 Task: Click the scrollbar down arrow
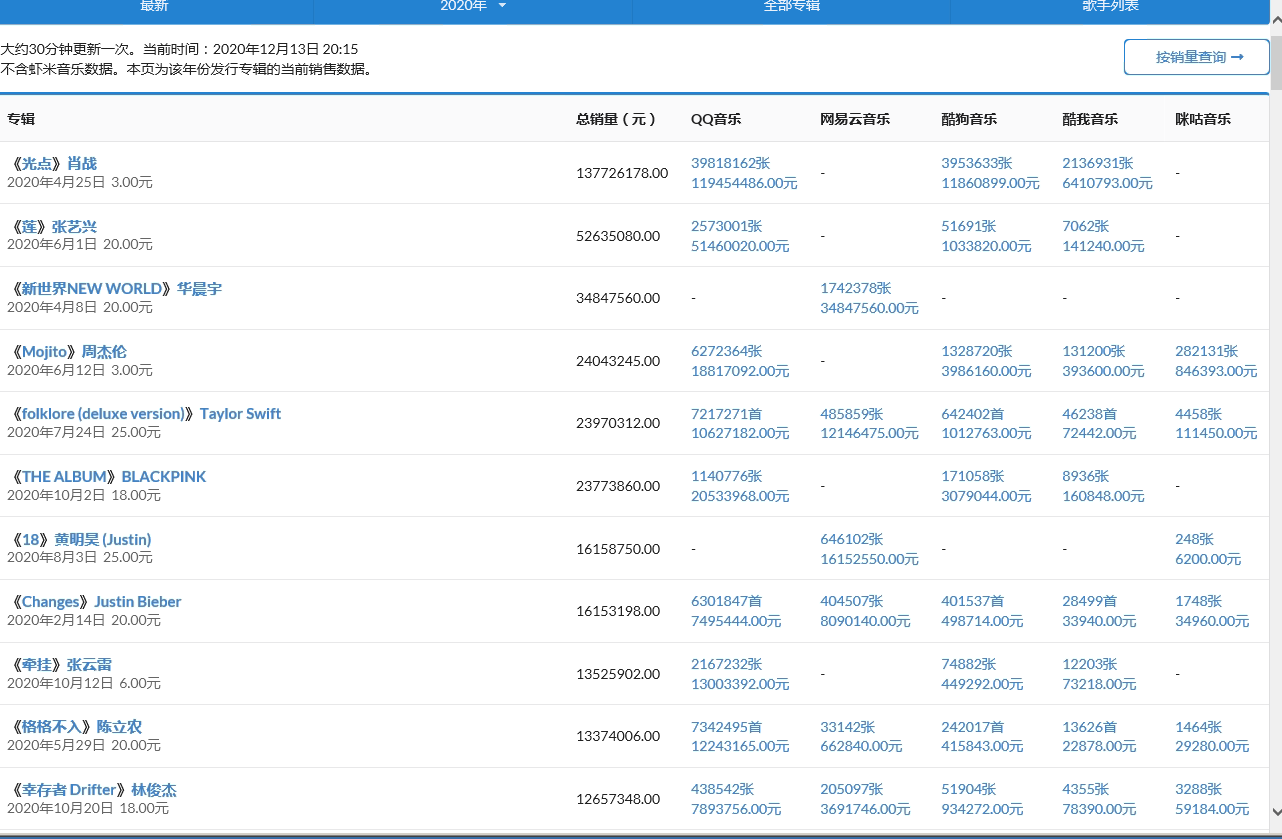click(1276, 814)
